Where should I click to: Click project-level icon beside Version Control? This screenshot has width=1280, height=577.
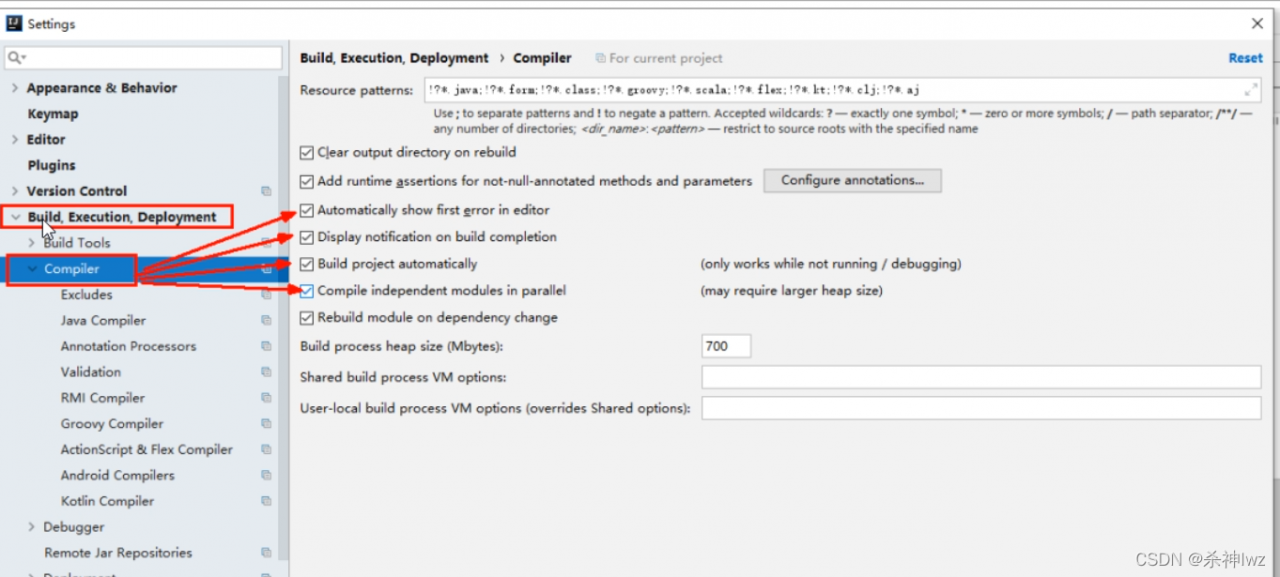266,191
